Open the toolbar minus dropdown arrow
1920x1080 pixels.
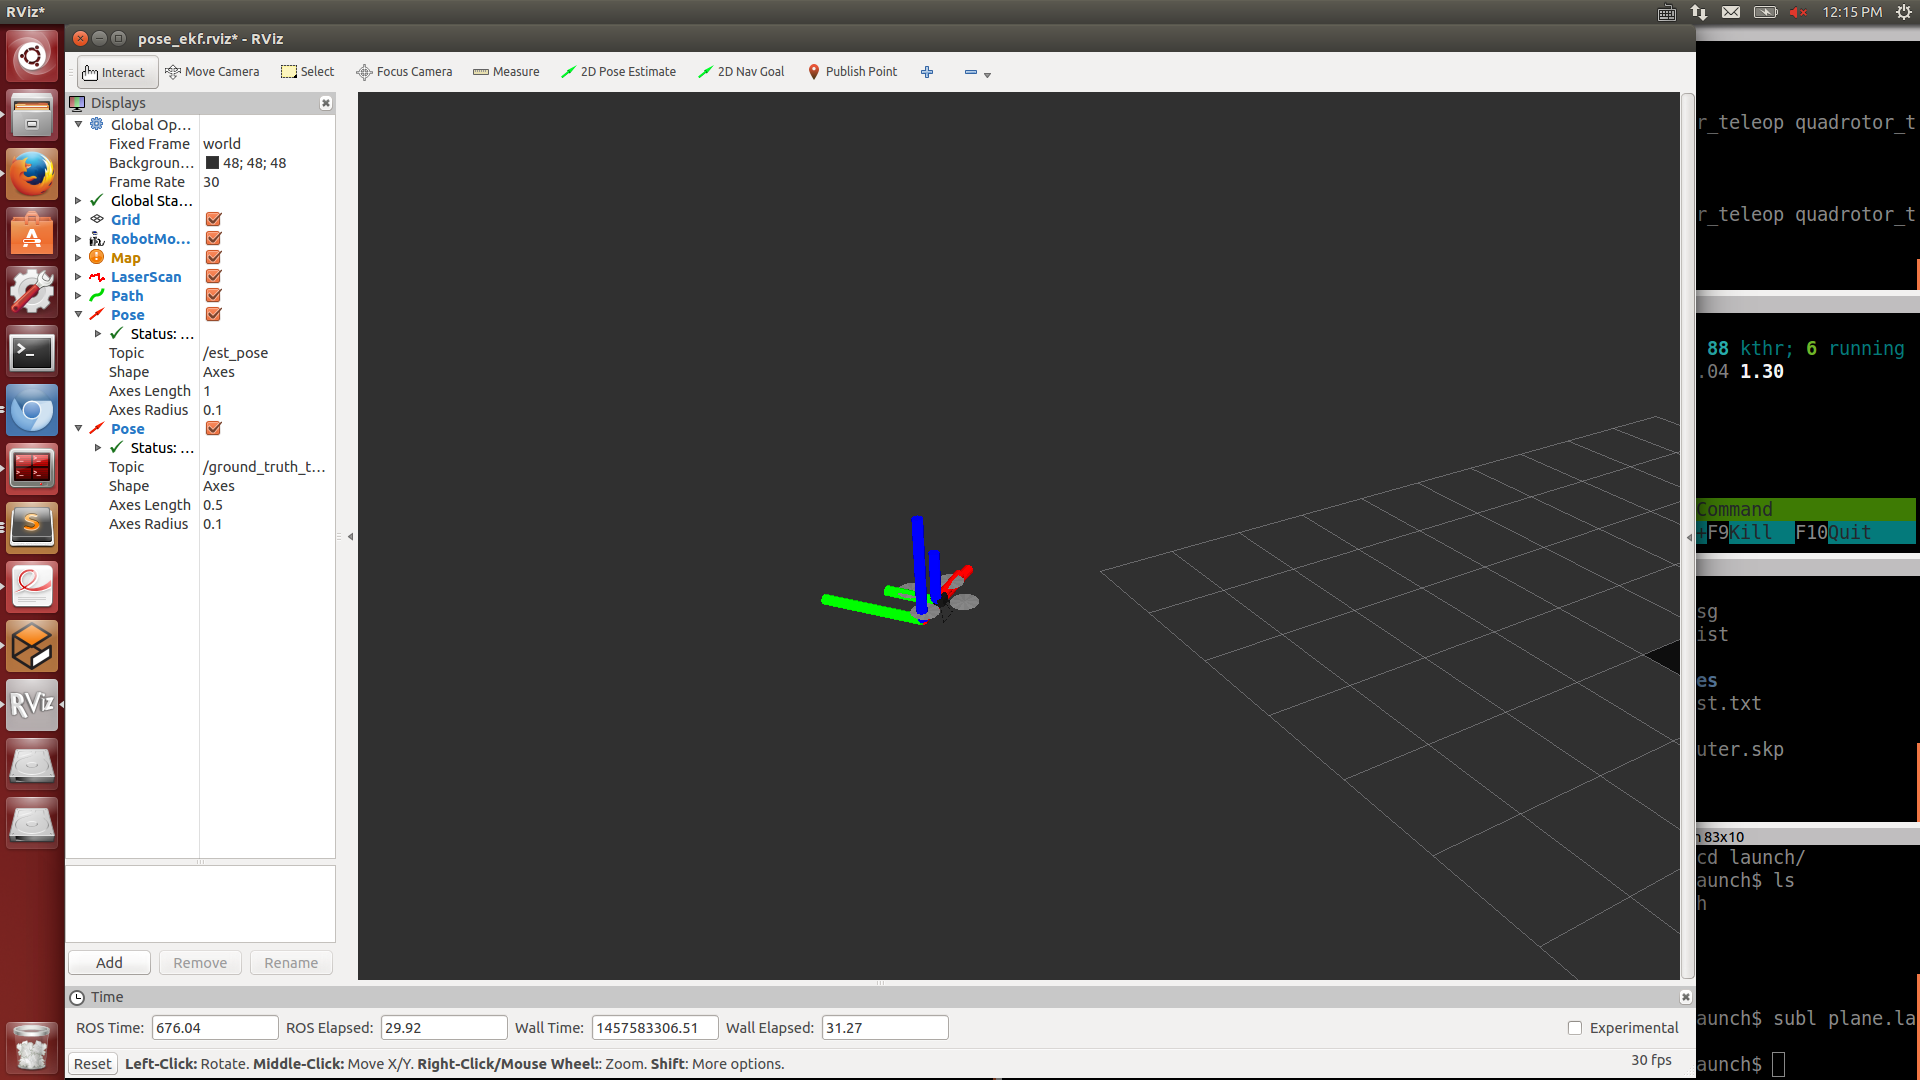tap(987, 74)
